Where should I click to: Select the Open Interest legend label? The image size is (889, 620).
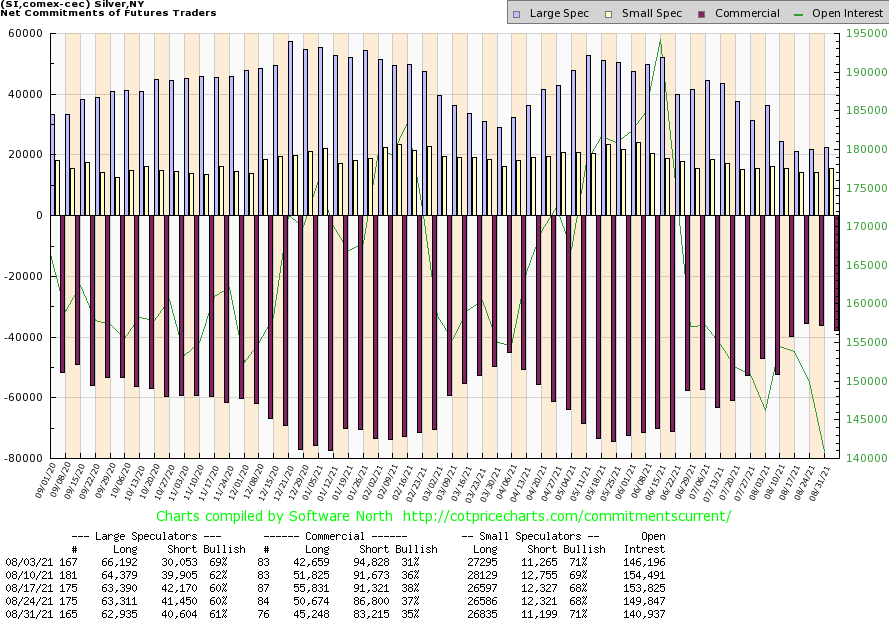[x=846, y=14]
